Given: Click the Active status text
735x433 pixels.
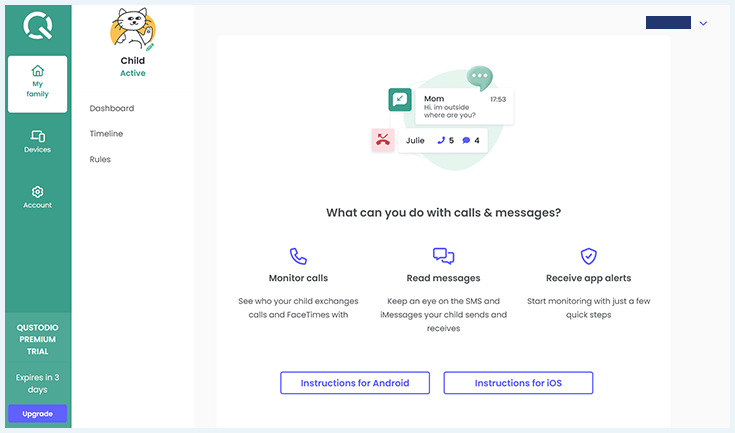Looking at the screenshot, I should click(133, 73).
